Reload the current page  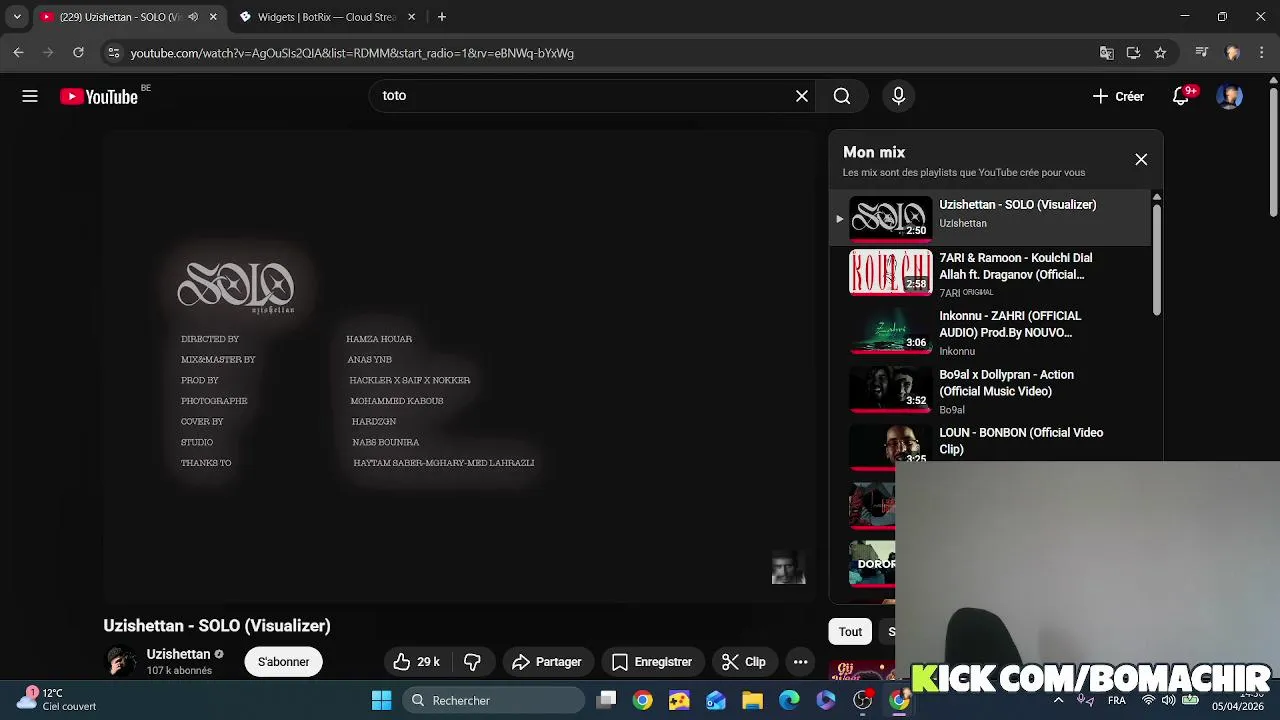(x=78, y=53)
